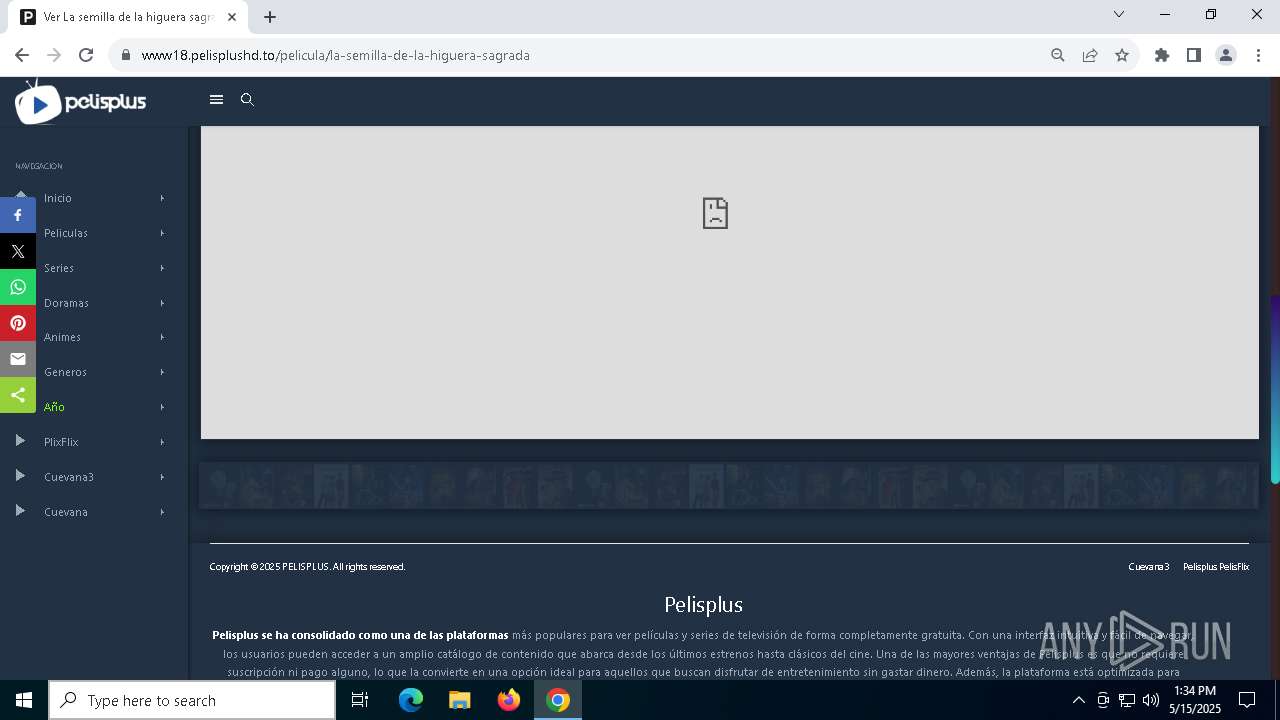Open the notifications center
The image size is (1280, 720).
1247,700
